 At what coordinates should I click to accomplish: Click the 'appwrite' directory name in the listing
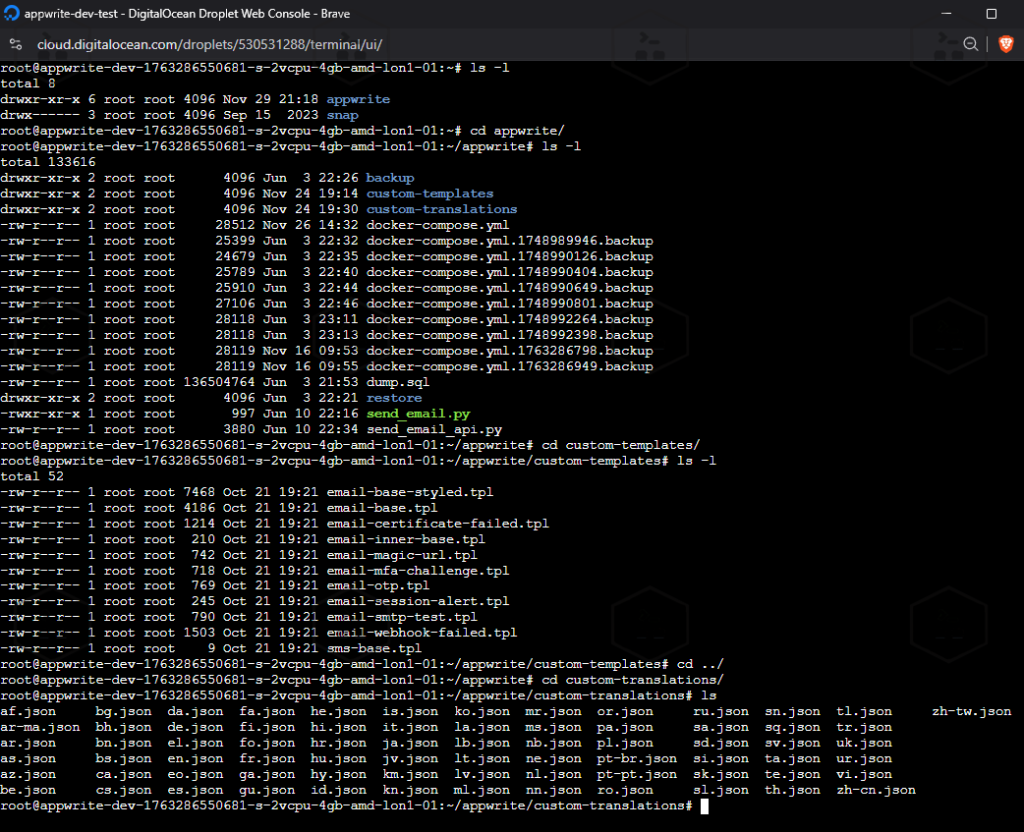tap(358, 100)
